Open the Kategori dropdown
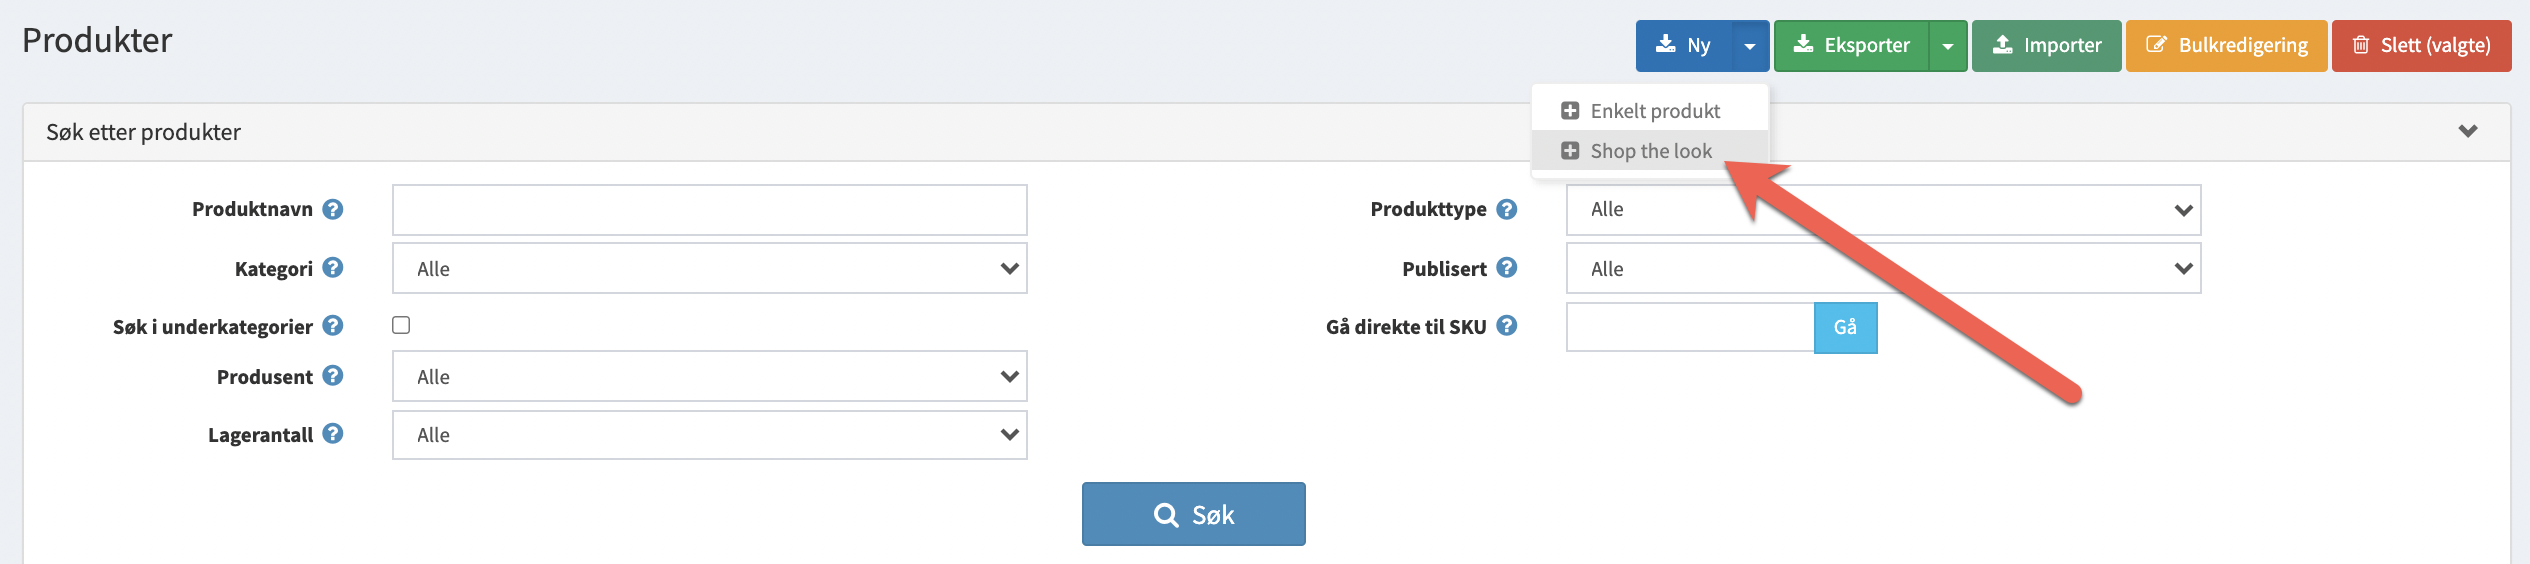 point(709,268)
